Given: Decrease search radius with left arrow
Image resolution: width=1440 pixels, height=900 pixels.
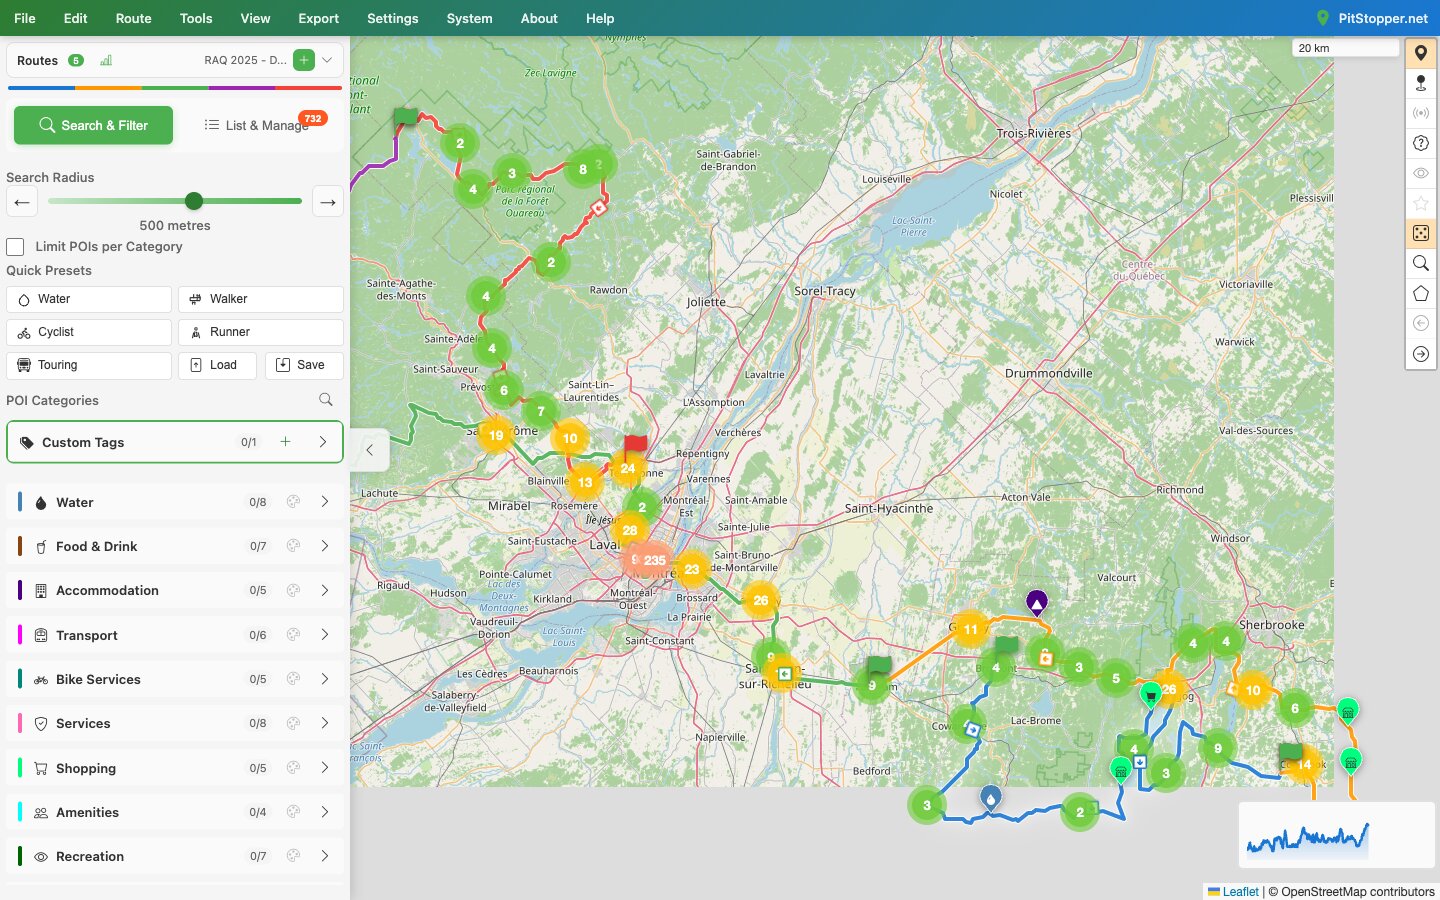Looking at the screenshot, I should pos(22,202).
